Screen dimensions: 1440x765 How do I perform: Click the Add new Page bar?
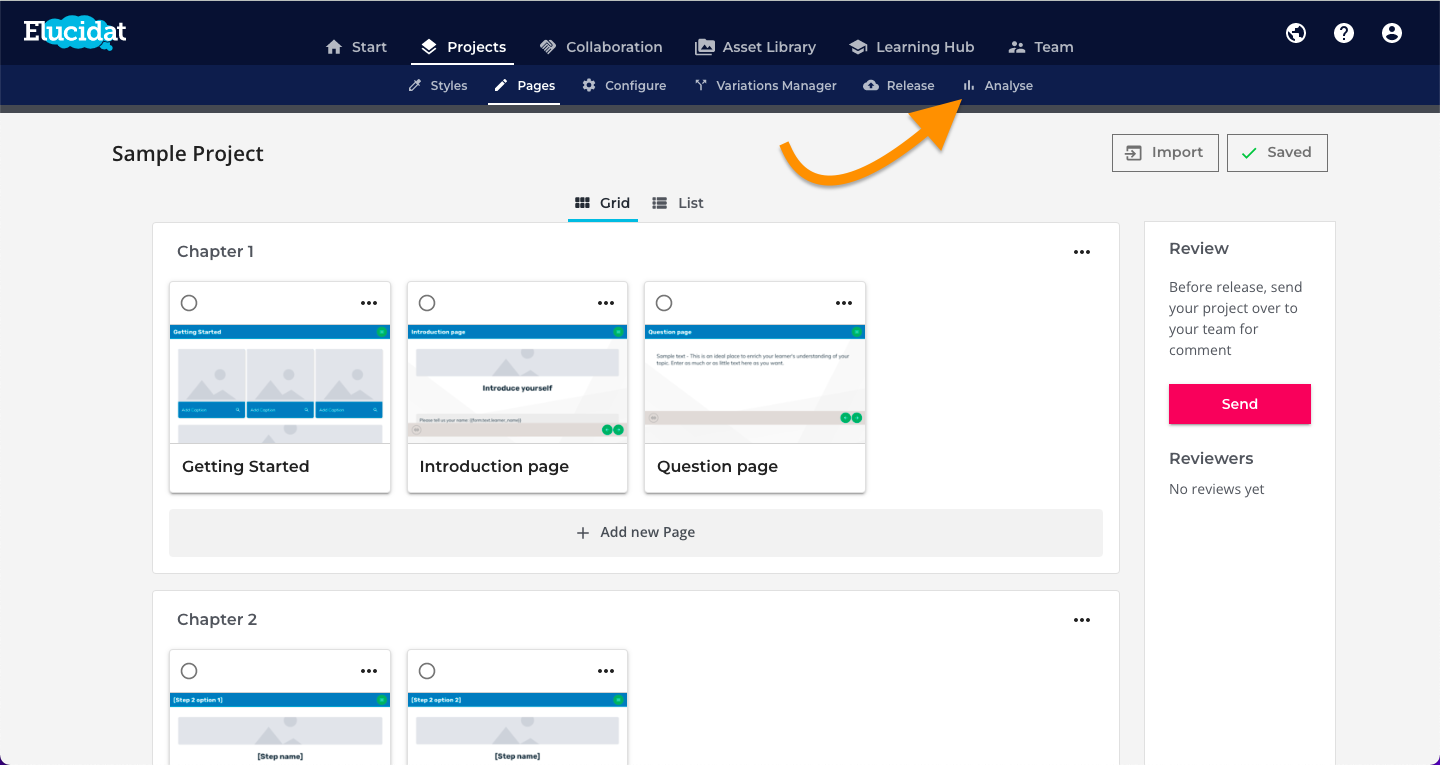coord(636,533)
